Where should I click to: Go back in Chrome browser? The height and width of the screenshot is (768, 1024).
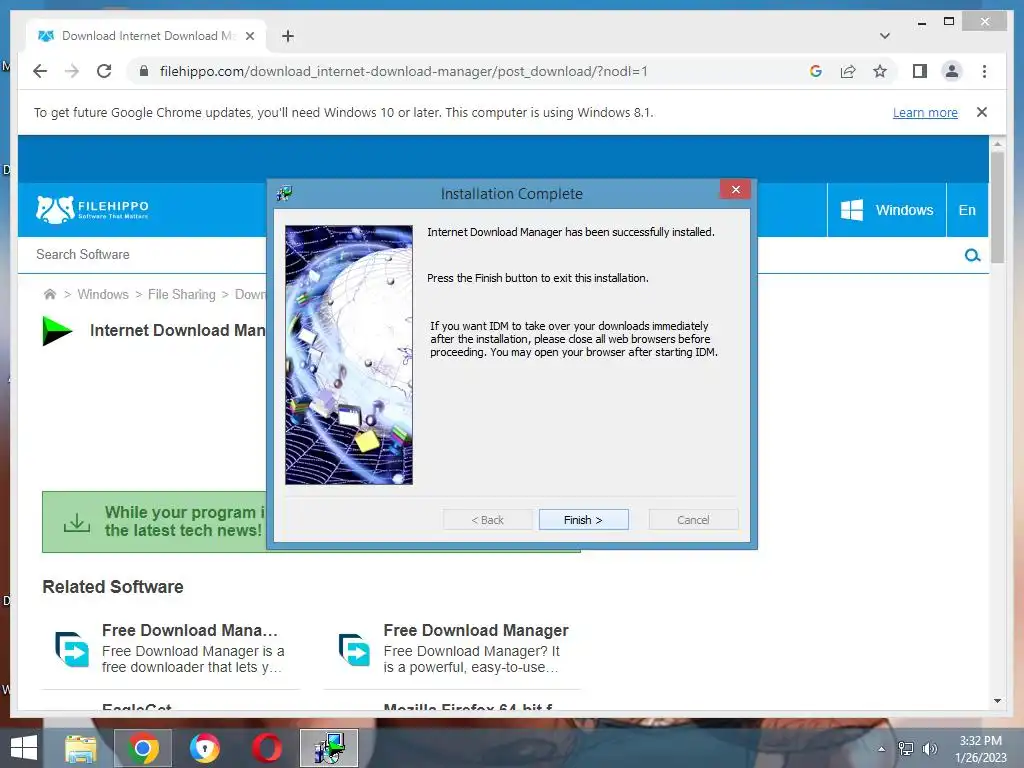tap(40, 71)
